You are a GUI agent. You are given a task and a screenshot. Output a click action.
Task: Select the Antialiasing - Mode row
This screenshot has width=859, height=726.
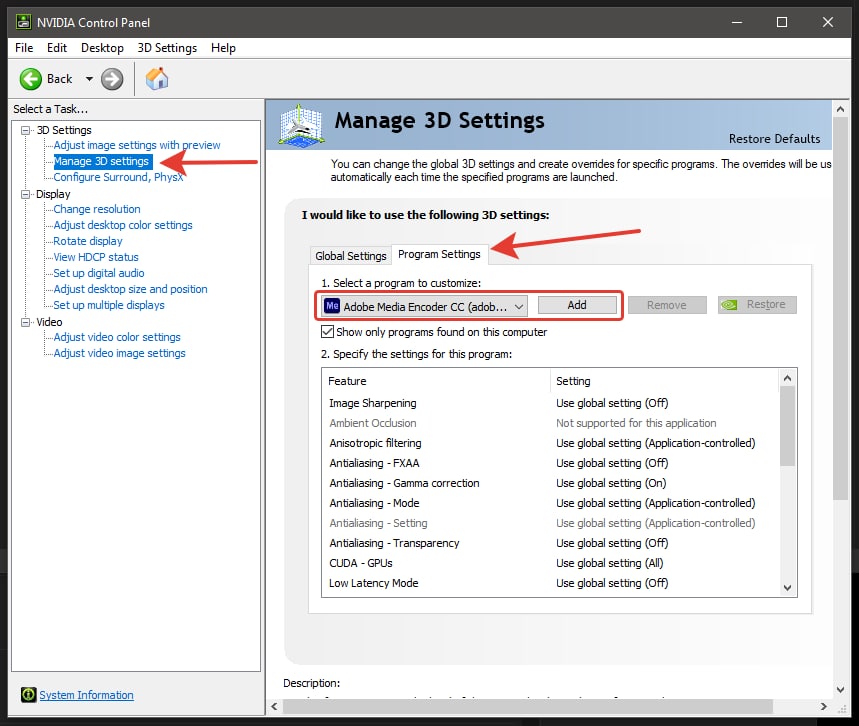click(x=550, y=503)
